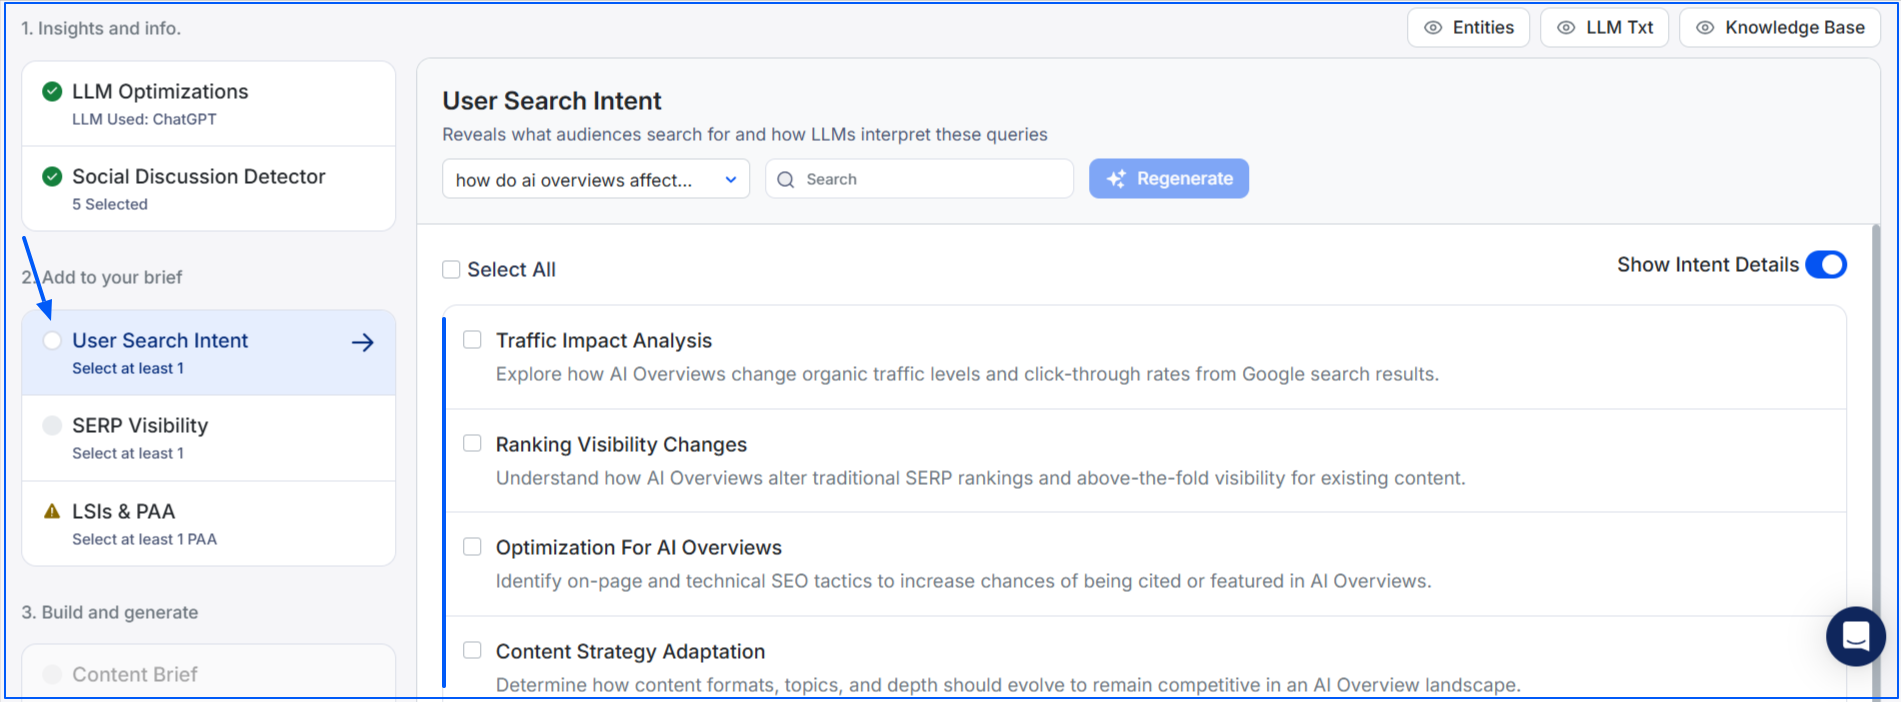Click the warning triangle icon beside LSIs & PAA
The height and width of the screenshot is (702, 1901).
(x=52, y=511)
